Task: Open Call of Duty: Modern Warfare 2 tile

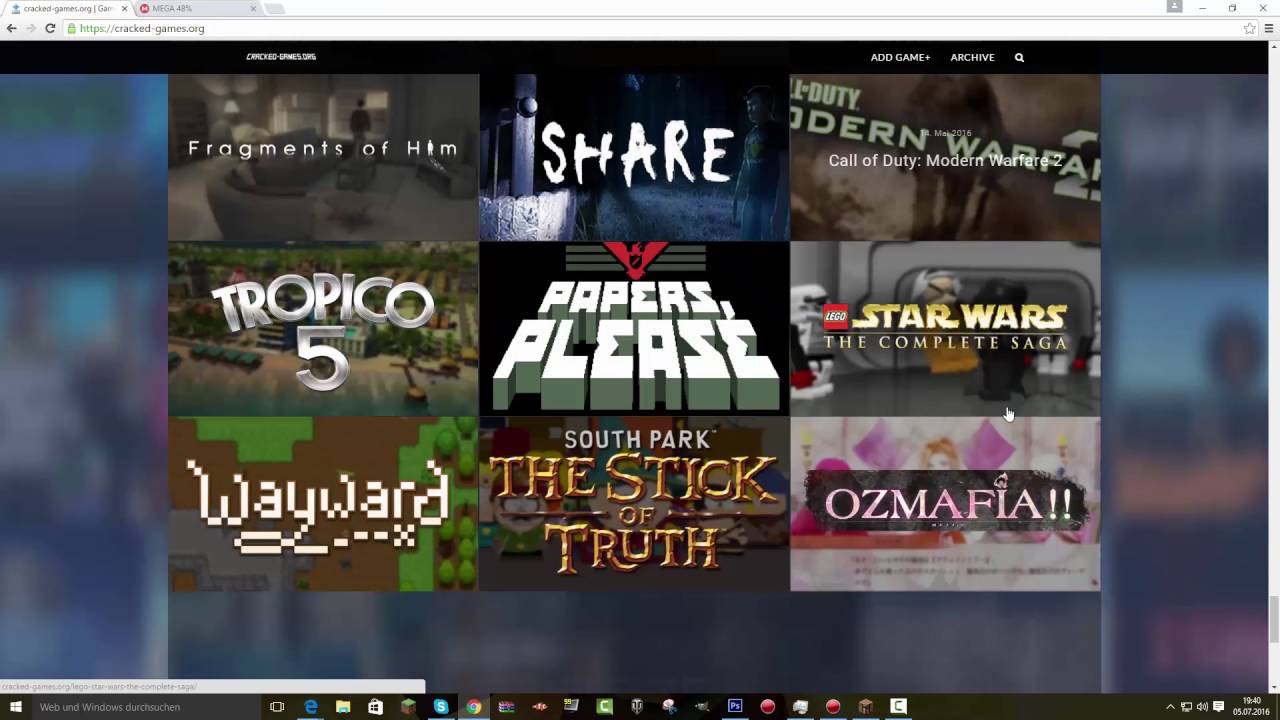Action: (x=945, y=157)
